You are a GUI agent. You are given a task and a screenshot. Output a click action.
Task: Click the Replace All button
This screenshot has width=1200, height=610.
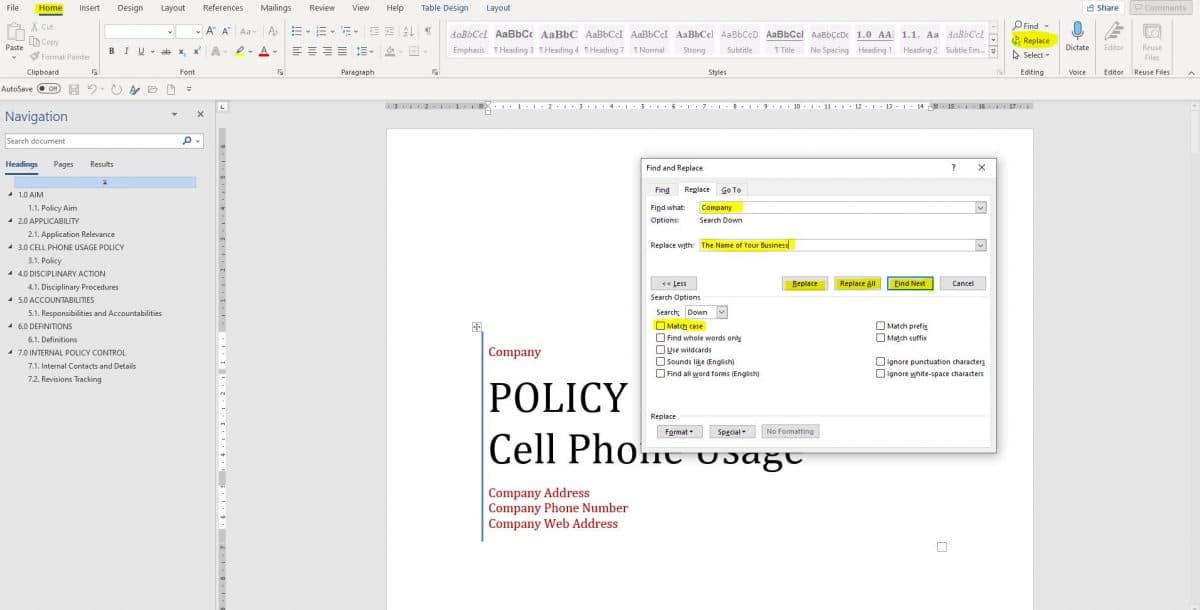857,283
